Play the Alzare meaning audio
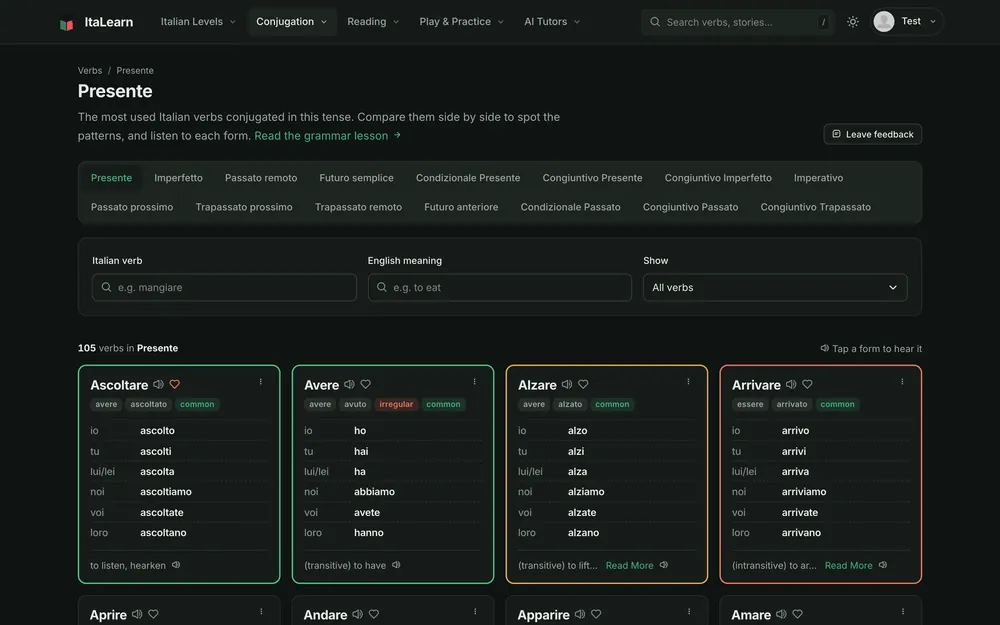 coord(664,565)
